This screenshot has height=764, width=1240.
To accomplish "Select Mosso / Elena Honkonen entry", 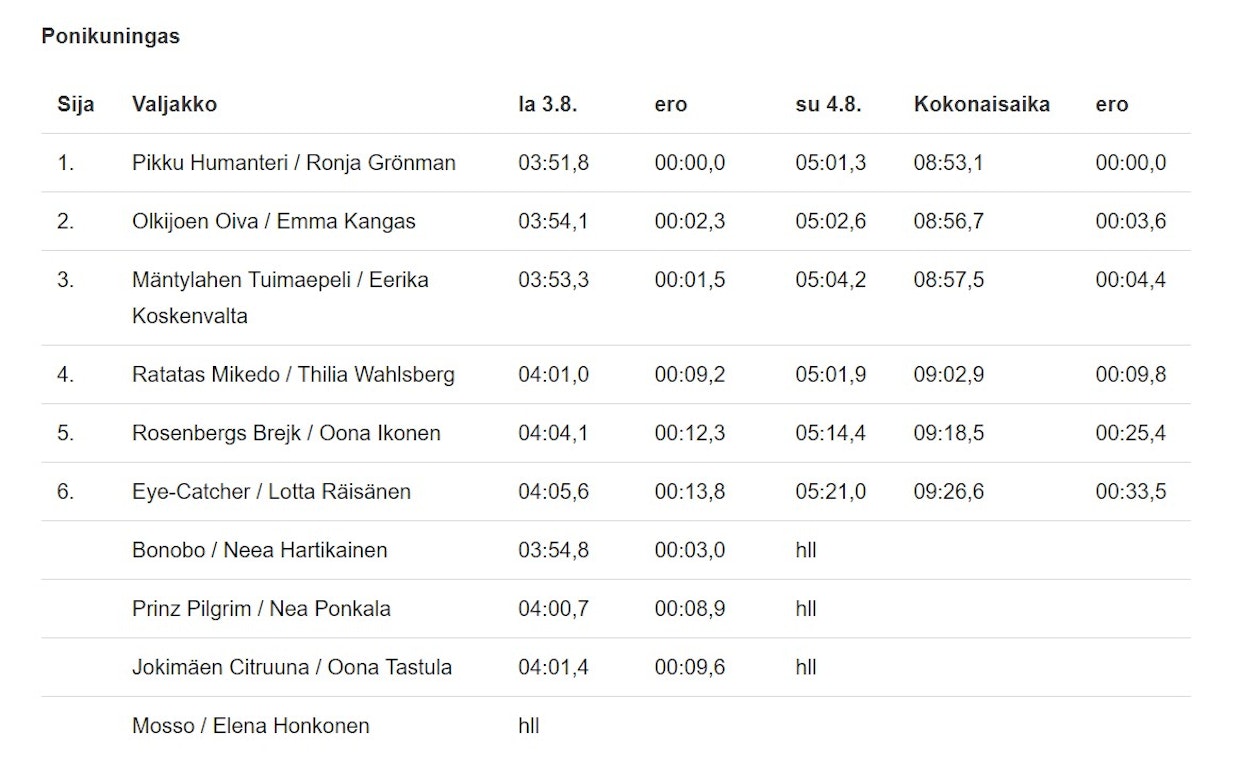I will pos(250,725).
